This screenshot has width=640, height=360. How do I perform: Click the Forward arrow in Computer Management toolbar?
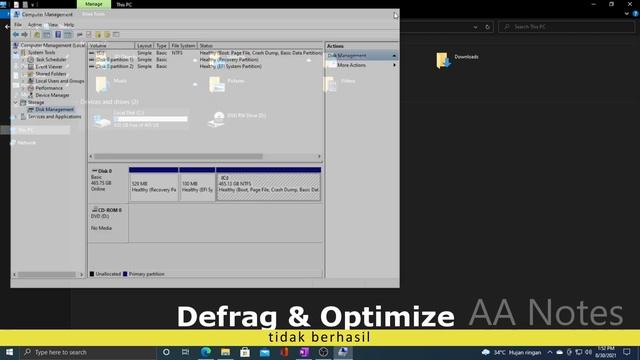click(x=24, y=35)
